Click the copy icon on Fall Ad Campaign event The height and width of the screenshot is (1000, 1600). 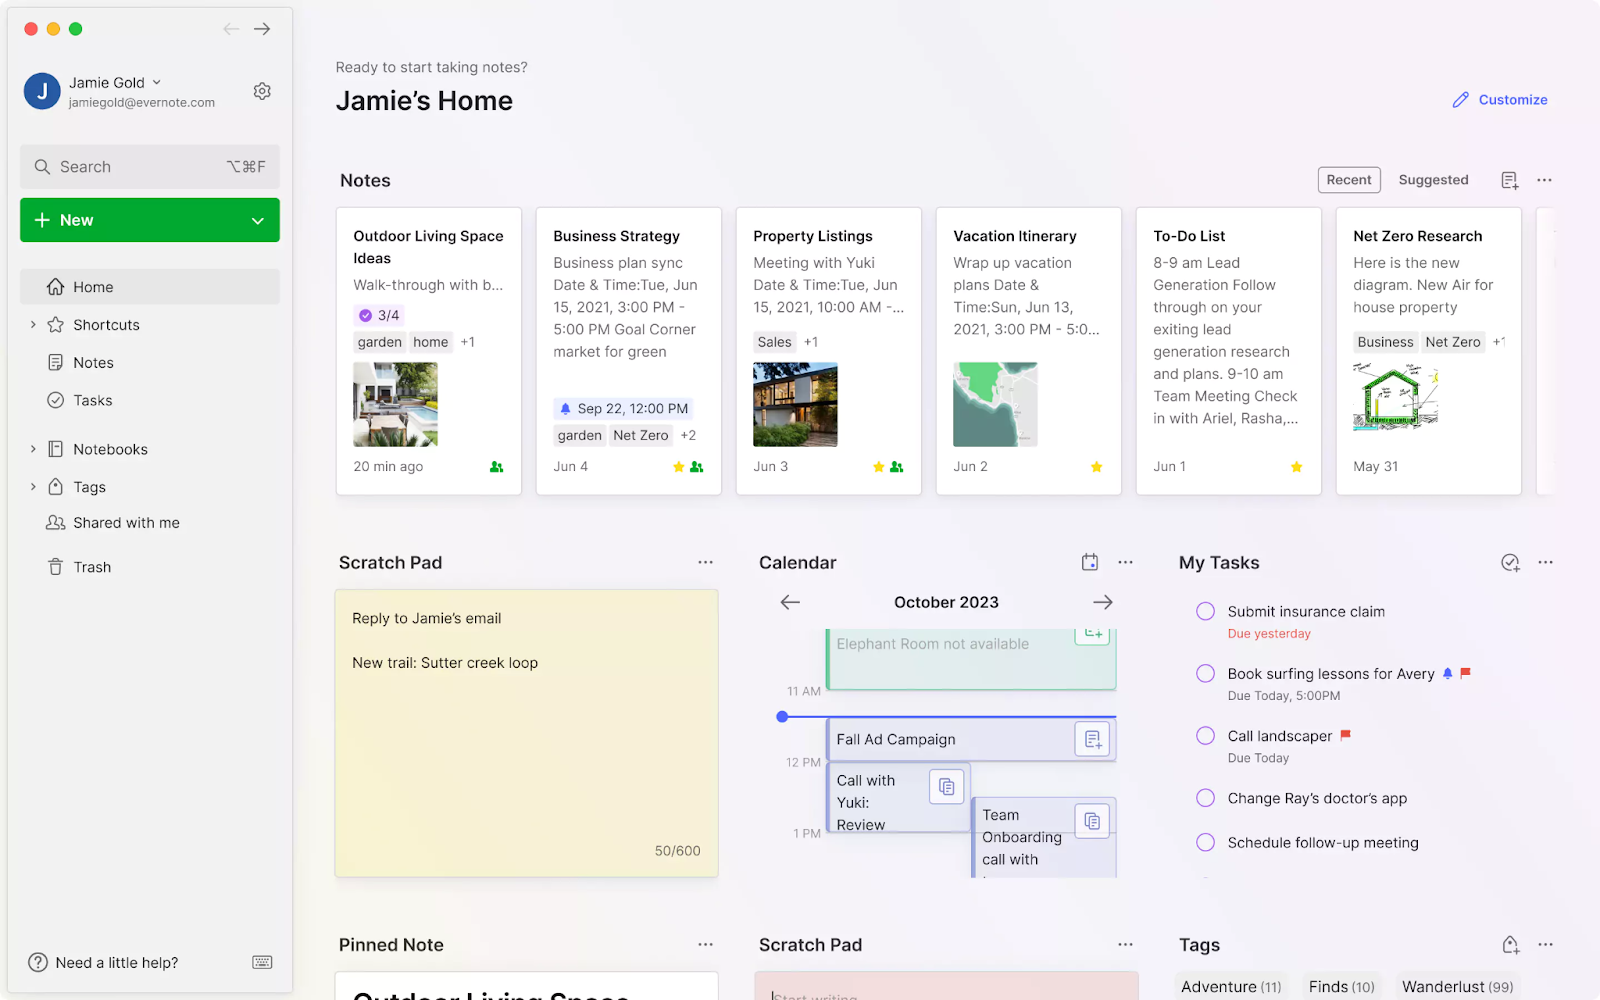(1092, 739)
